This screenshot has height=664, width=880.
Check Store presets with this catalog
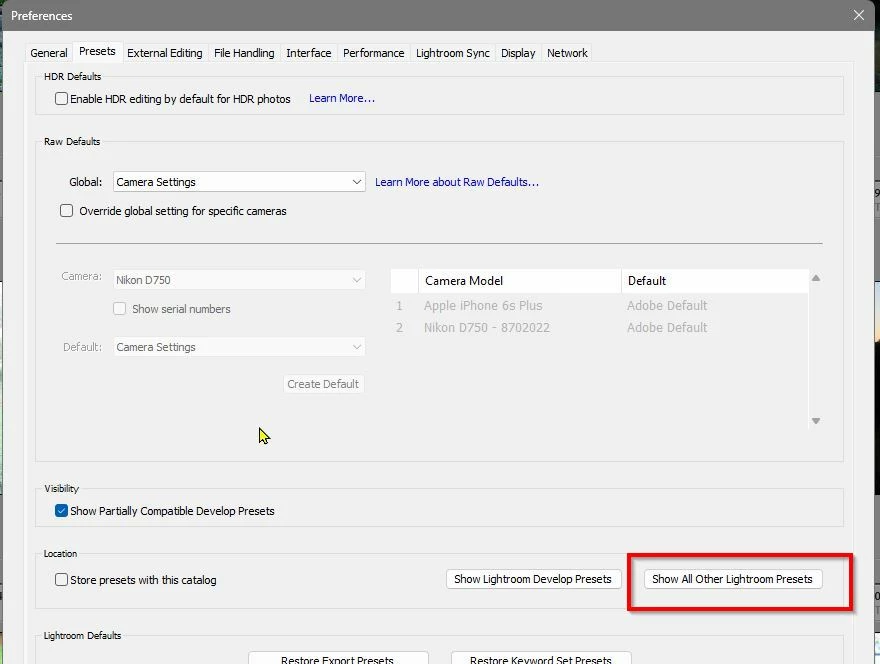click(x=61, y=580)
